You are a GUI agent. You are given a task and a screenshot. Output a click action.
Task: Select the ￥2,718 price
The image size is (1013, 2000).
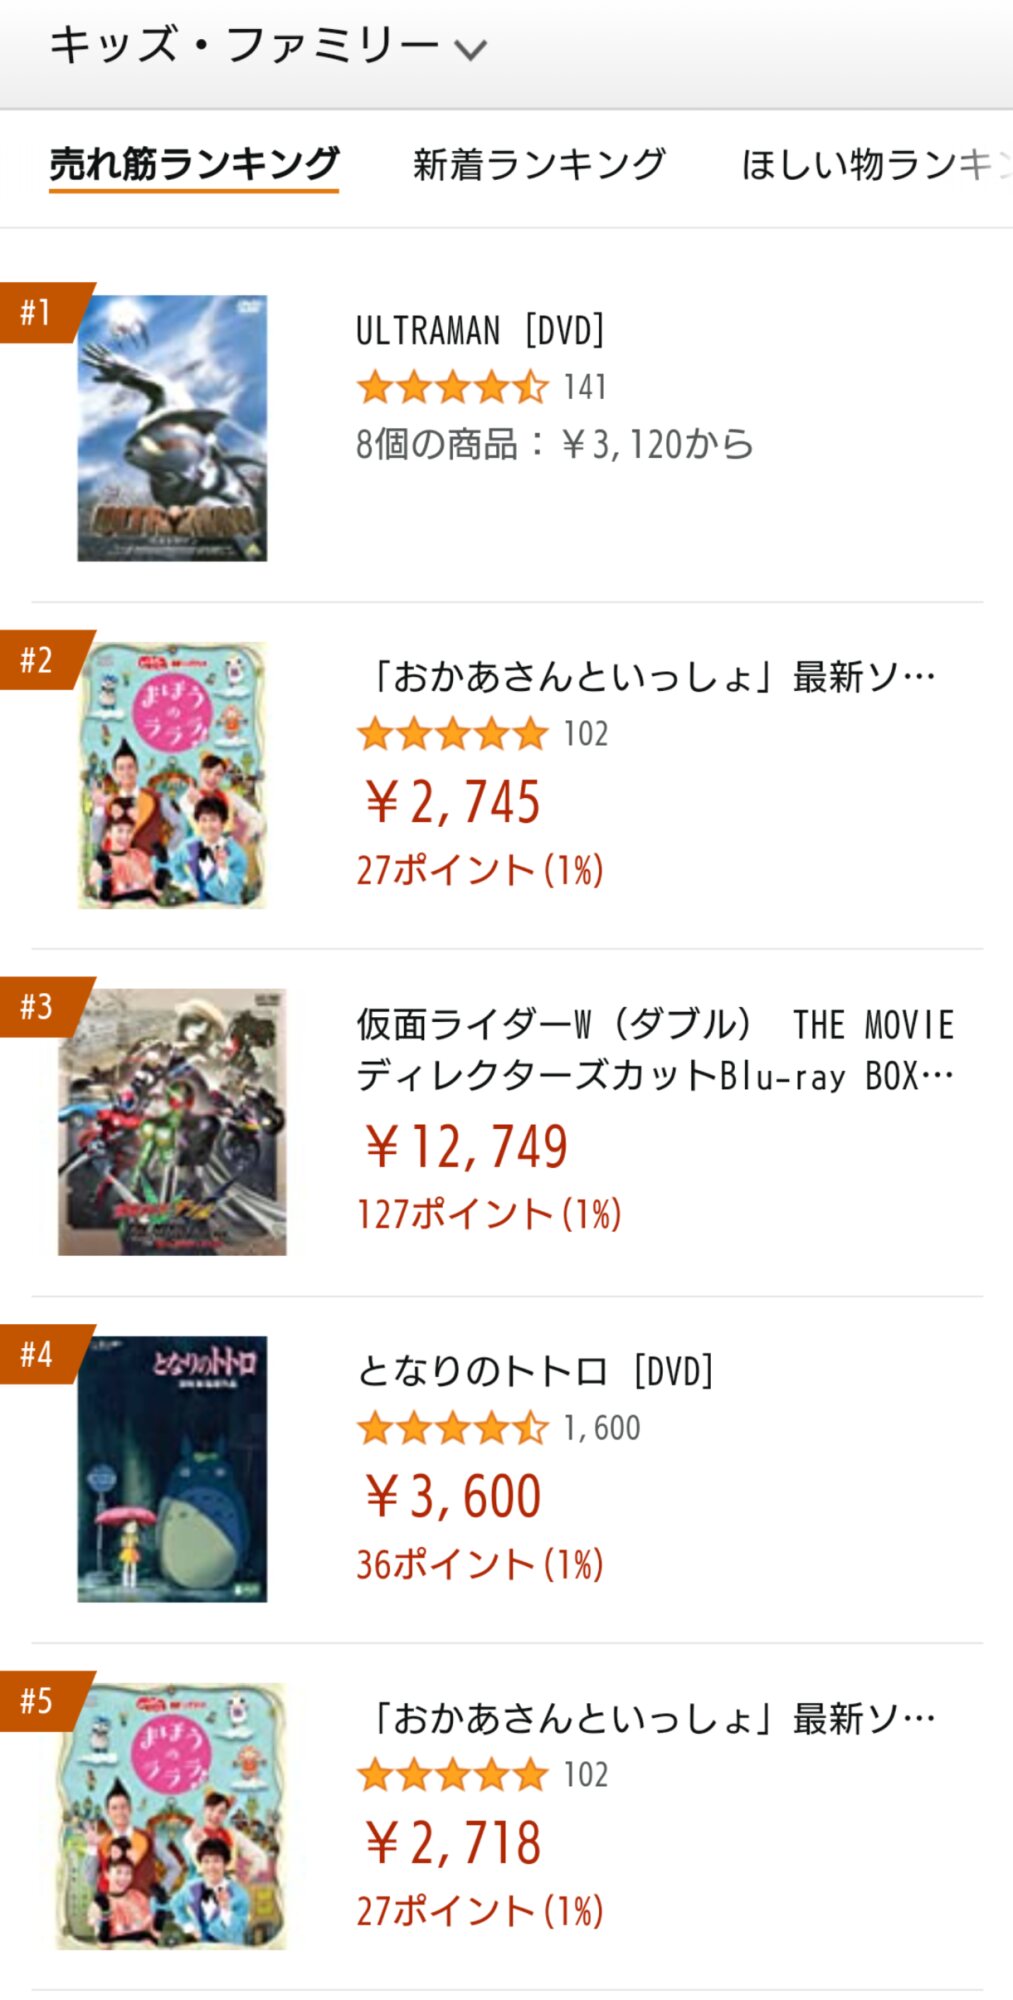[x=452, y=1843]
